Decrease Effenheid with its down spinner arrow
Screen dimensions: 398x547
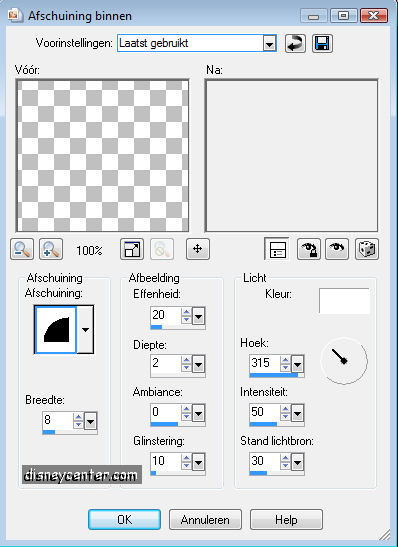(x=187, y=320)
